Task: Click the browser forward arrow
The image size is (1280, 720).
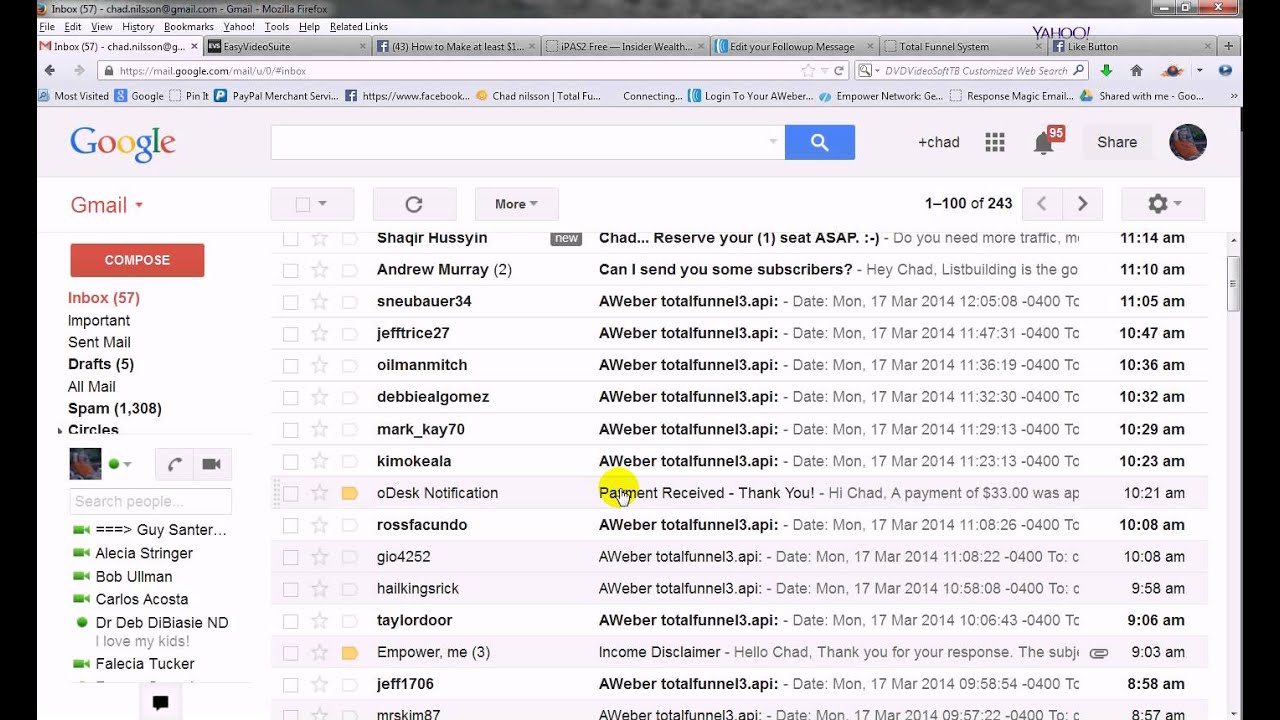Action: [x=79, y=70]
